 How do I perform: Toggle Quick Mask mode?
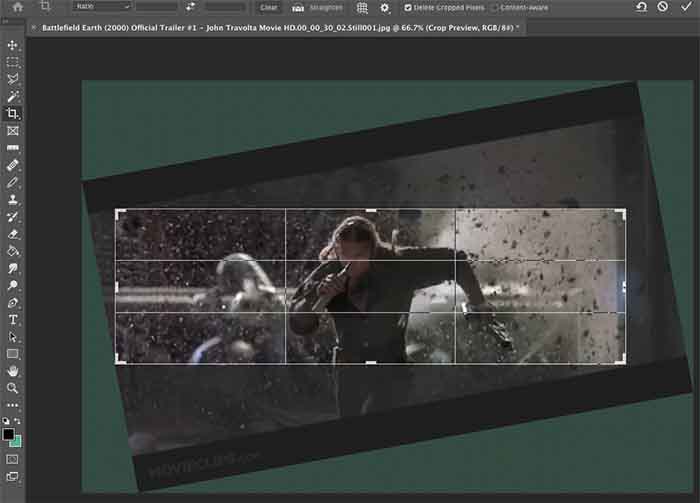[x=13, y=459]
